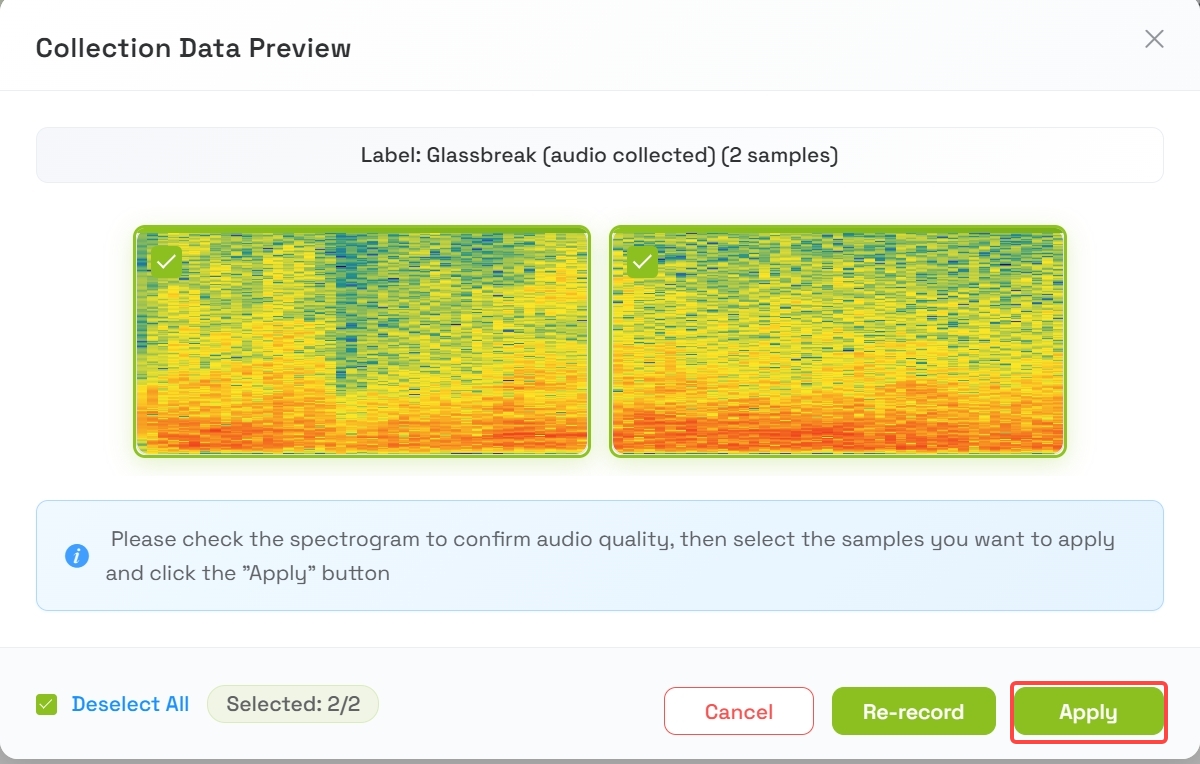Viewport: 1200px width, 764px height.
Task: Click the spectrogram audio quality instruction text
Action: 610,556
